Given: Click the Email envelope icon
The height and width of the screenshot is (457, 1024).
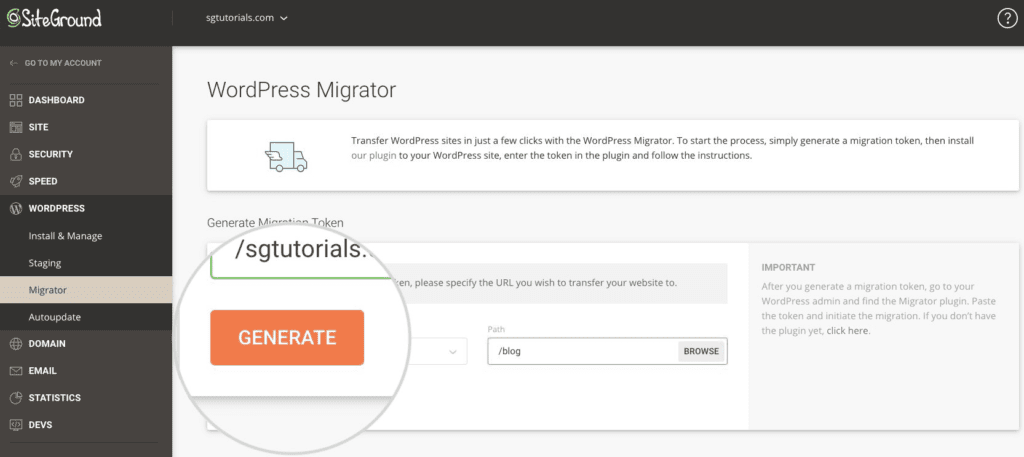Looking at the screenshot, I should [16, 371].
